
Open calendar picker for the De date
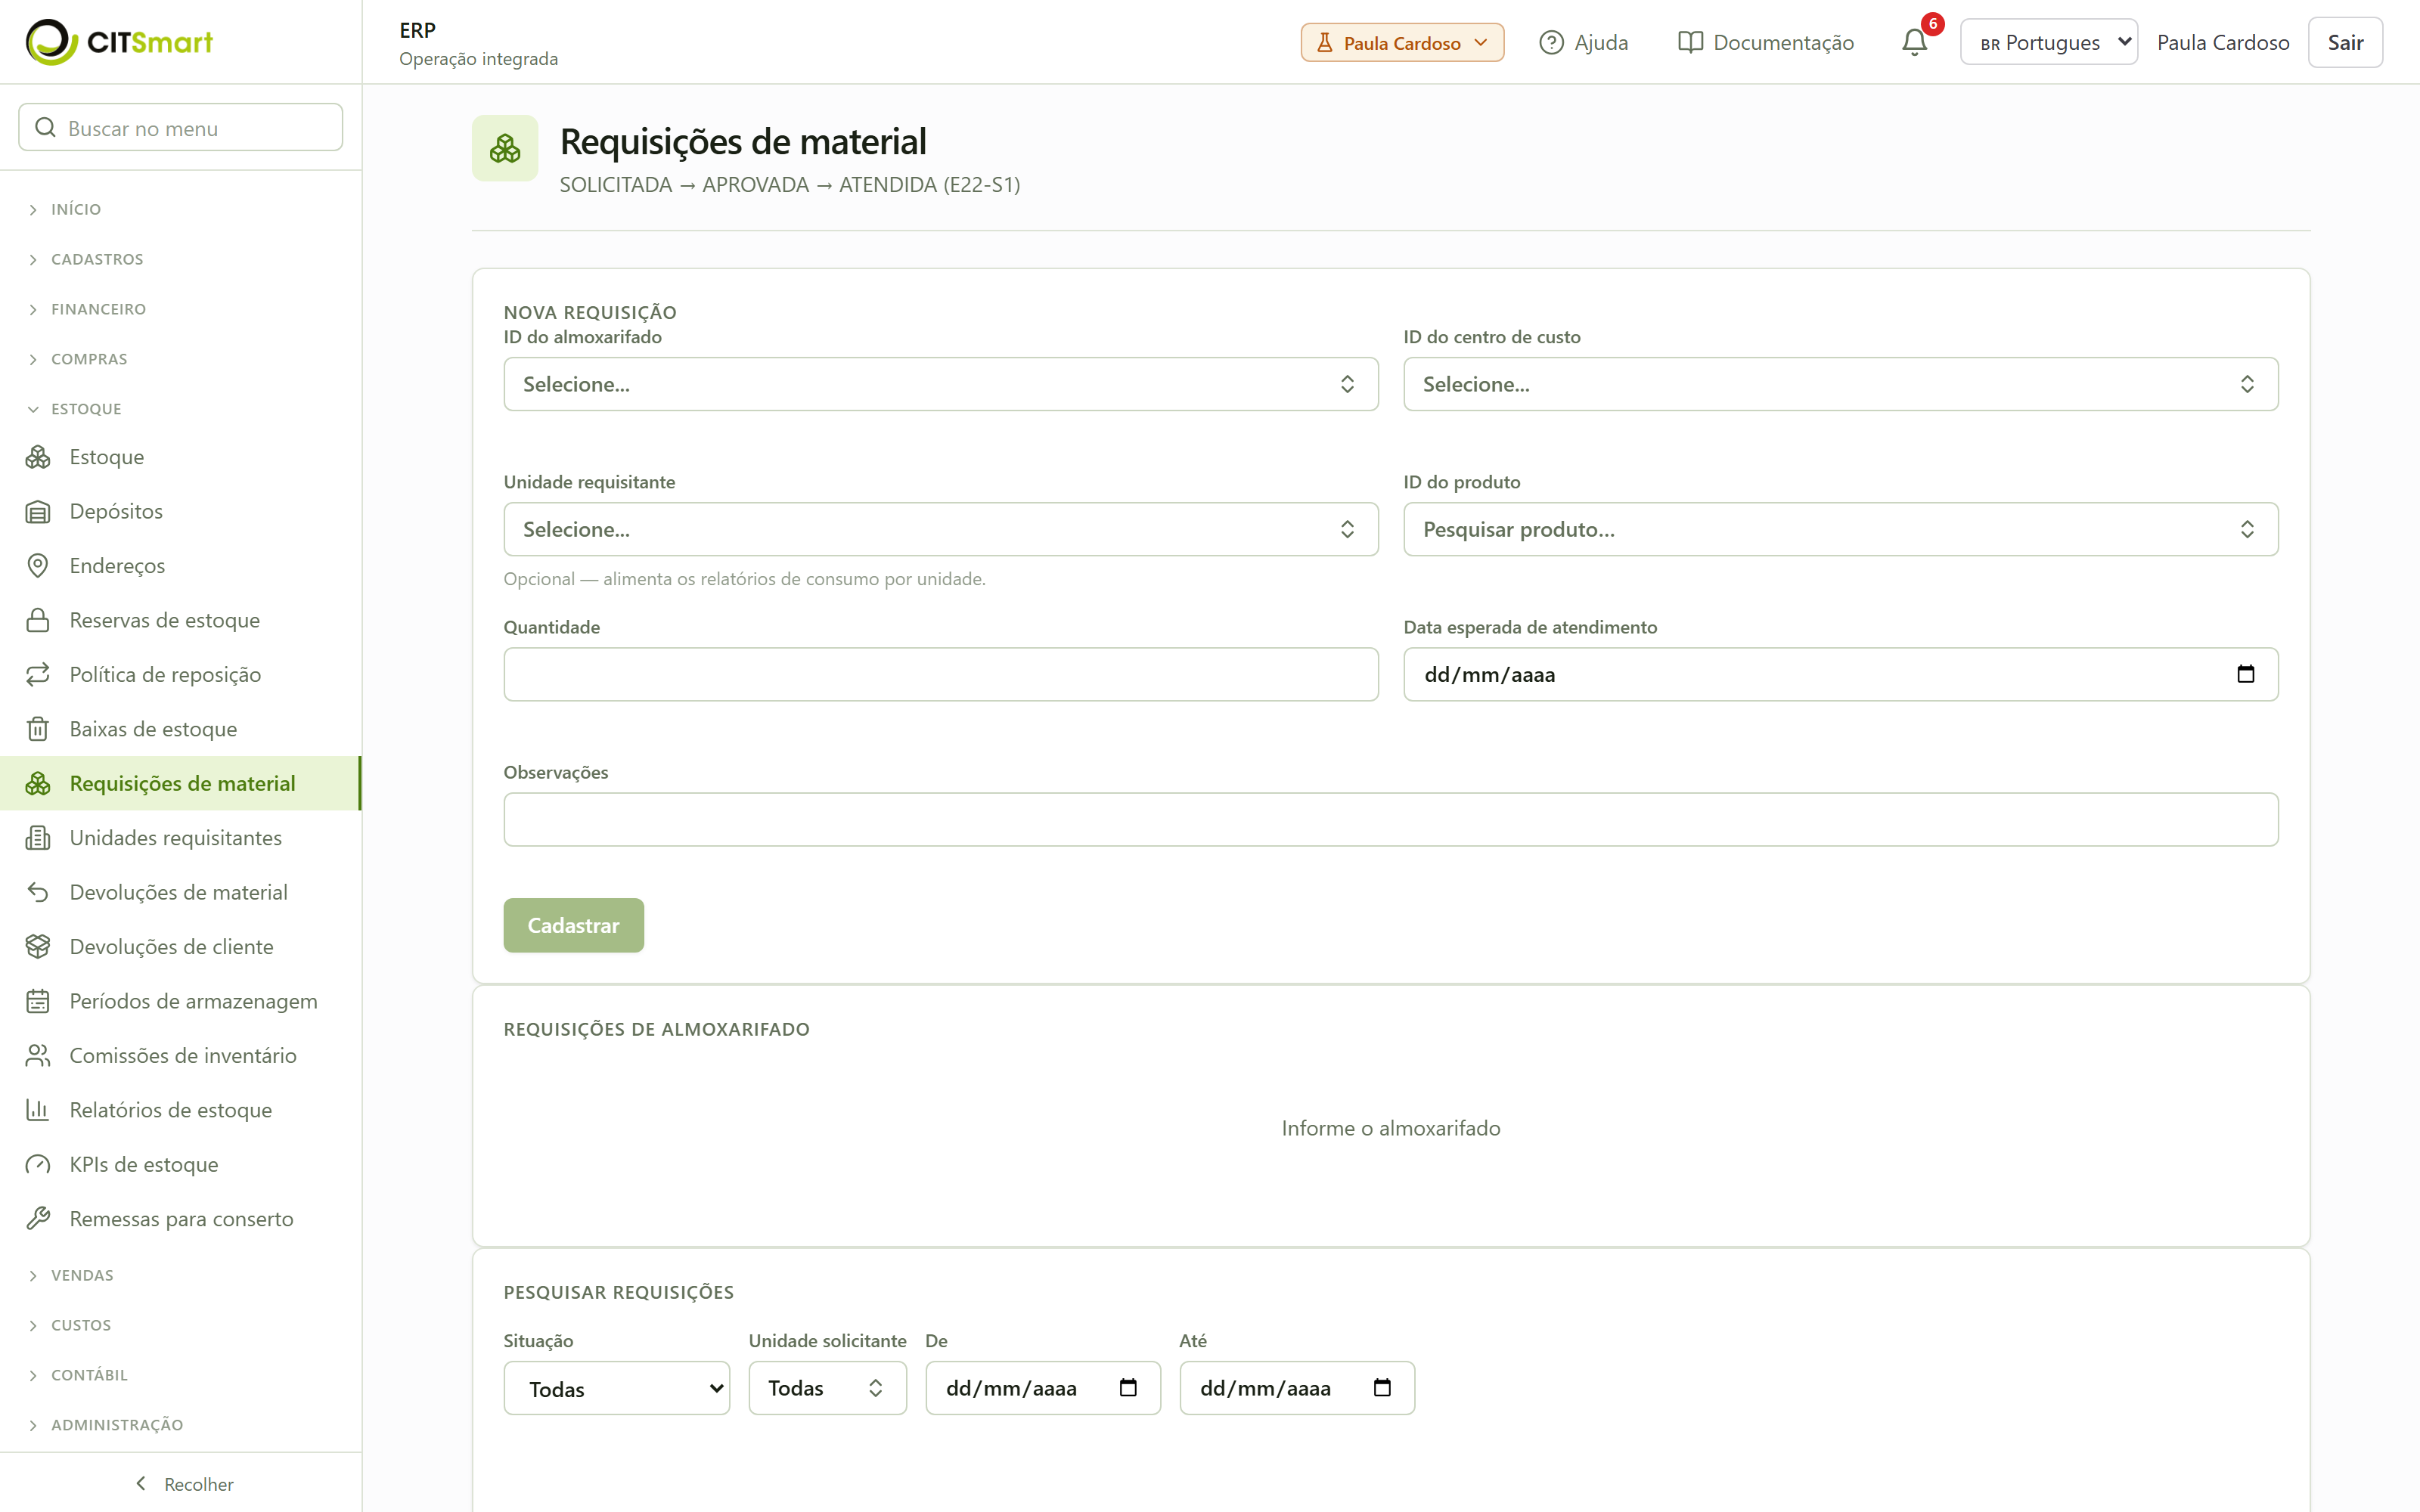pyautogui.click(x=1128, y=1388)
